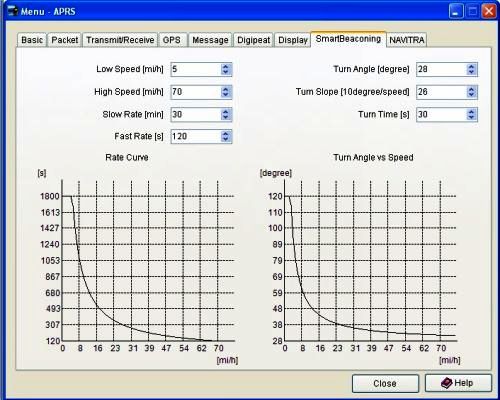Click the 79 label on Turn Angle axis
Viewport: 500px width, 400px height.
[277, 260]
